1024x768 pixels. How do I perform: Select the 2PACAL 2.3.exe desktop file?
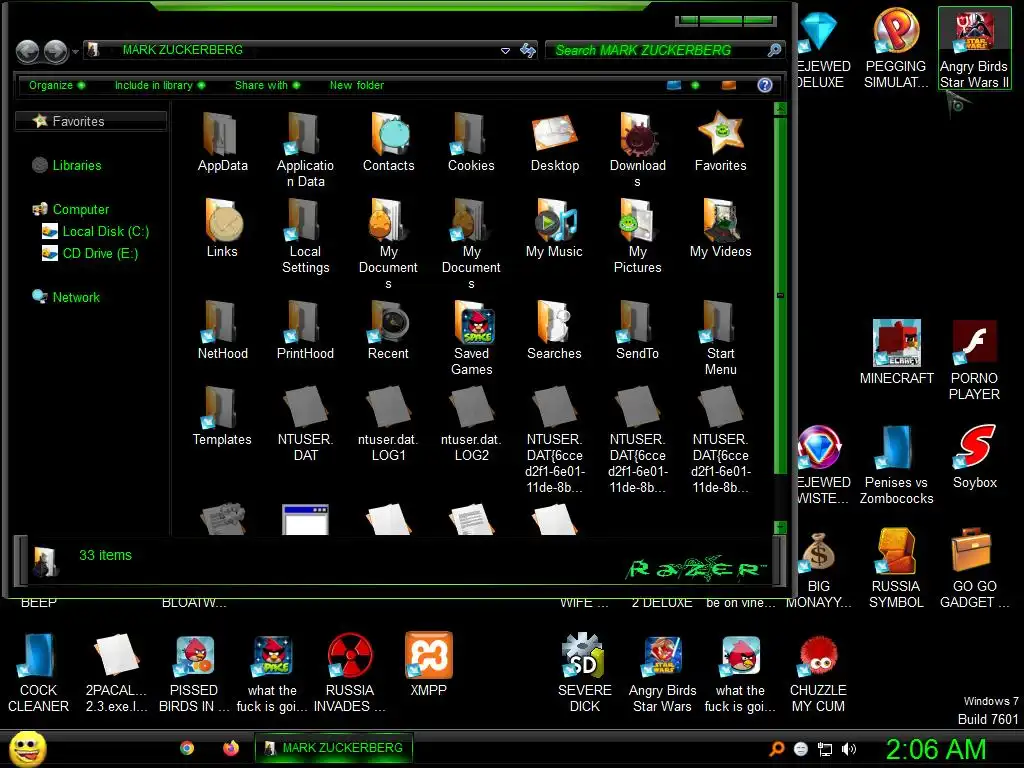coord(116,672)
